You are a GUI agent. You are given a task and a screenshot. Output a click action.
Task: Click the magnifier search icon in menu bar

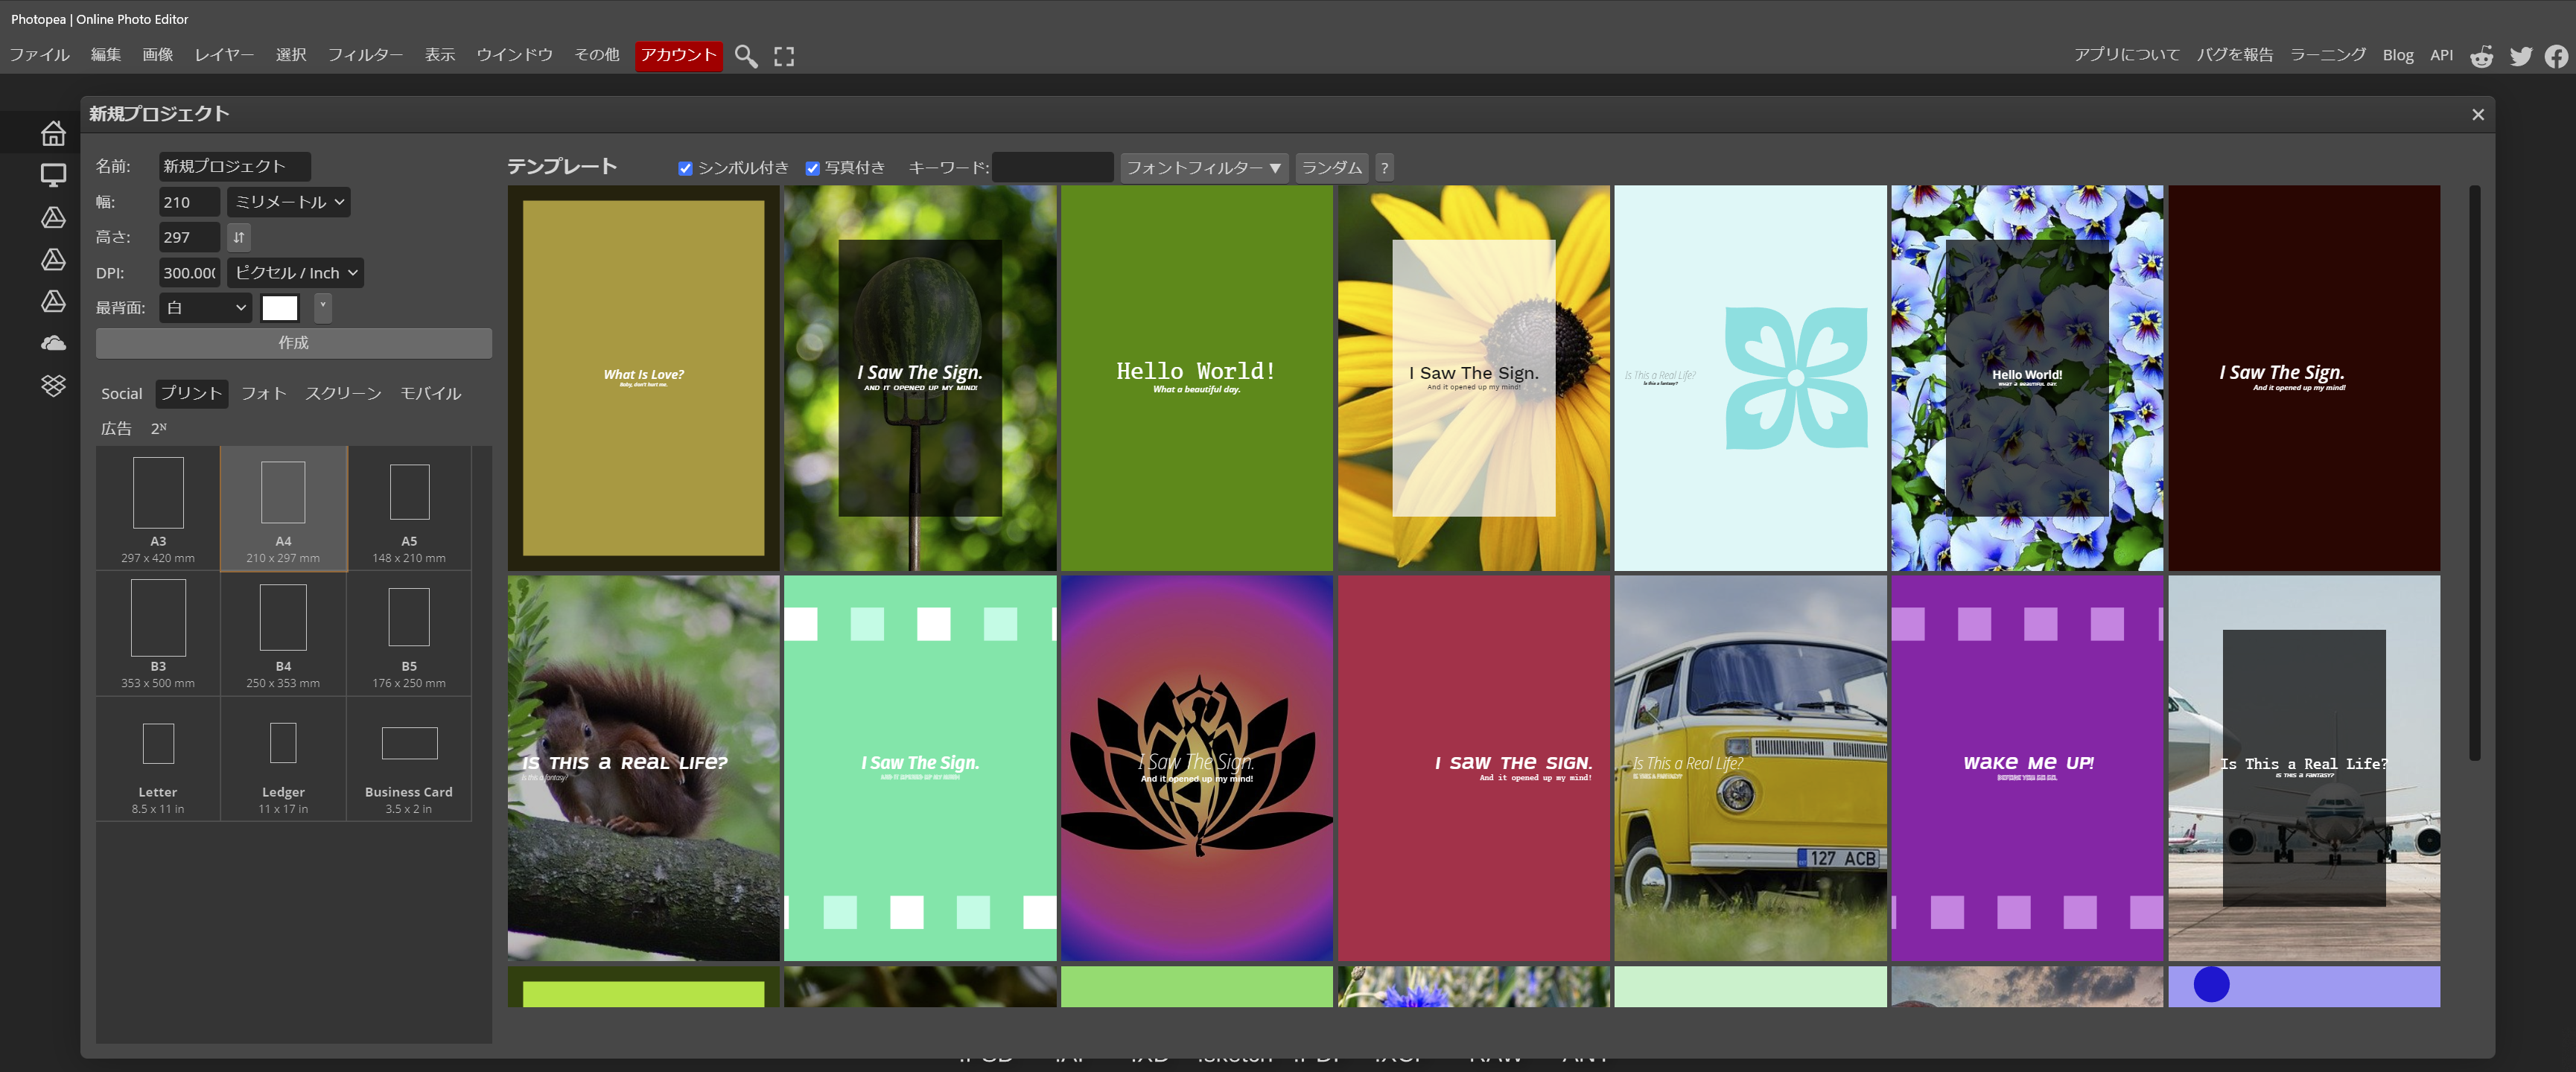(745, 56)
